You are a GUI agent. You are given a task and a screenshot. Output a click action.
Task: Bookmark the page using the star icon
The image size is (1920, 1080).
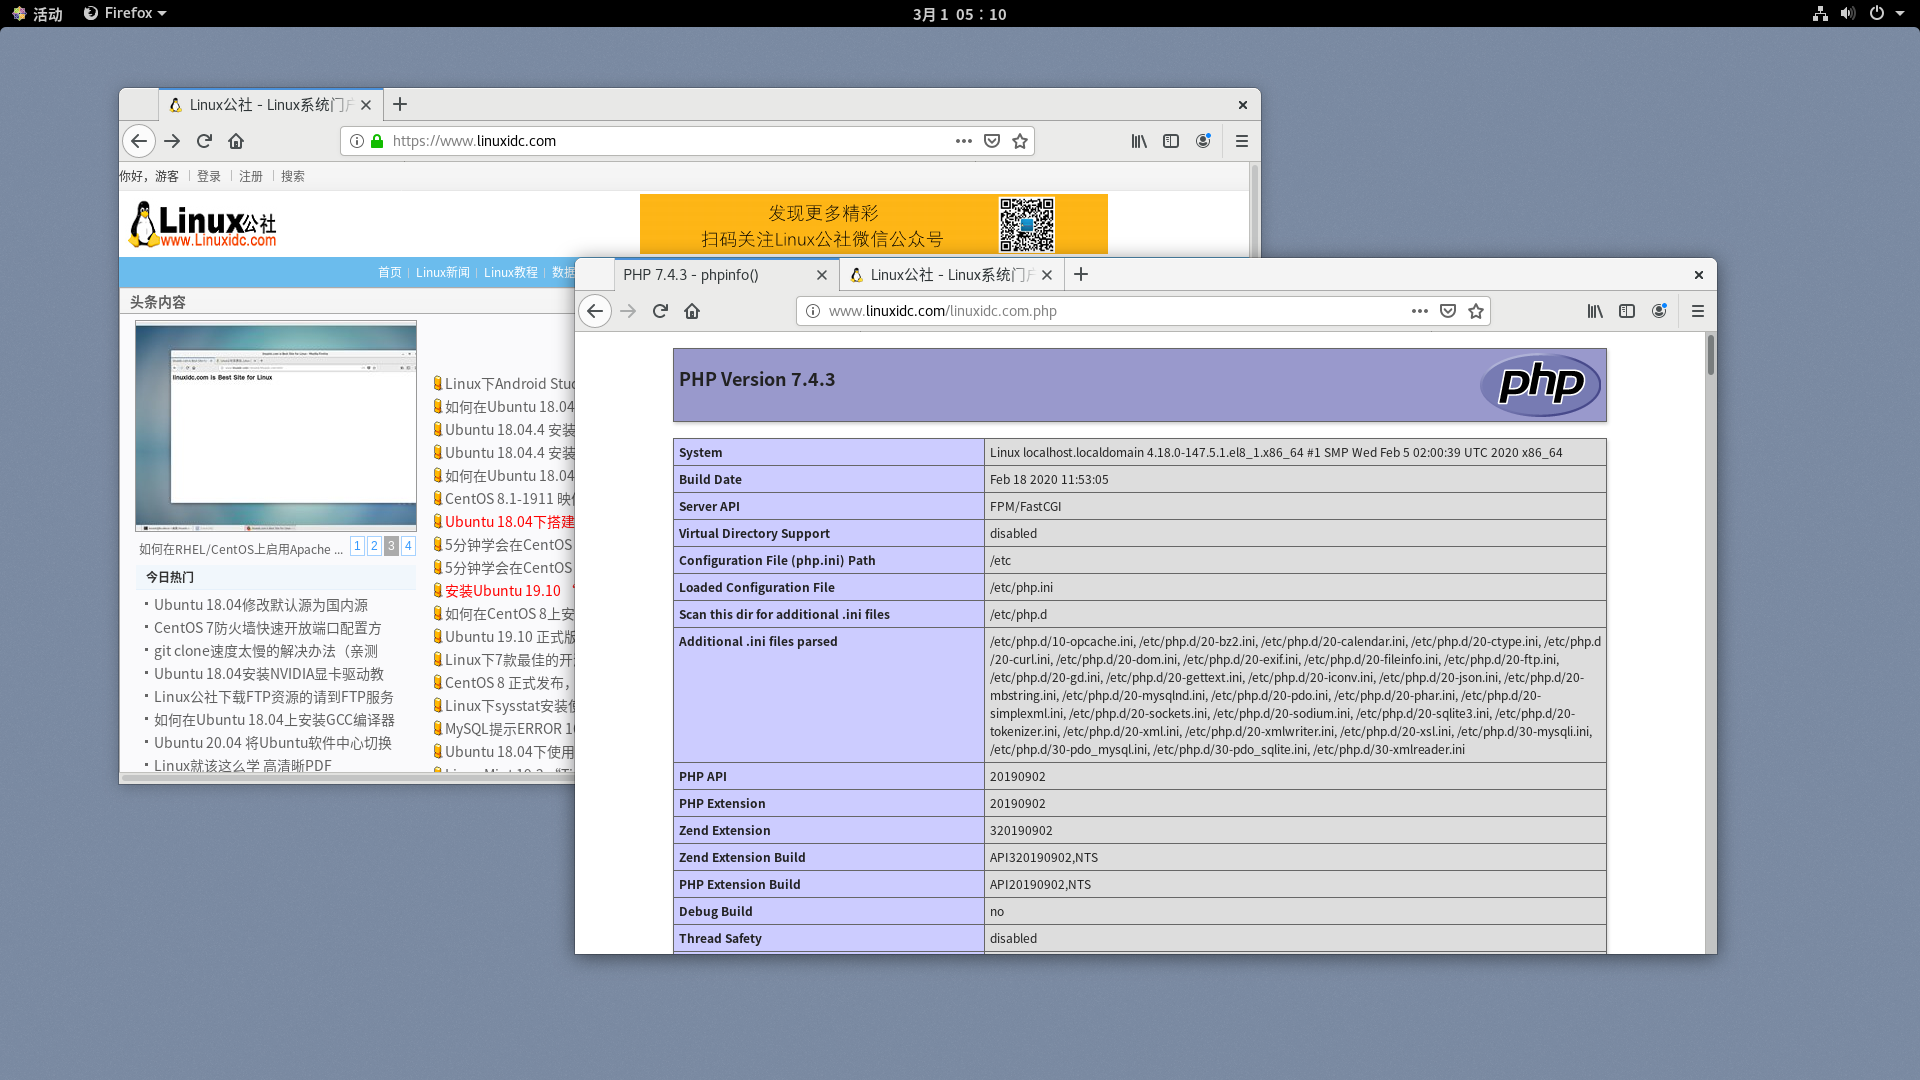coord(1476,311)
